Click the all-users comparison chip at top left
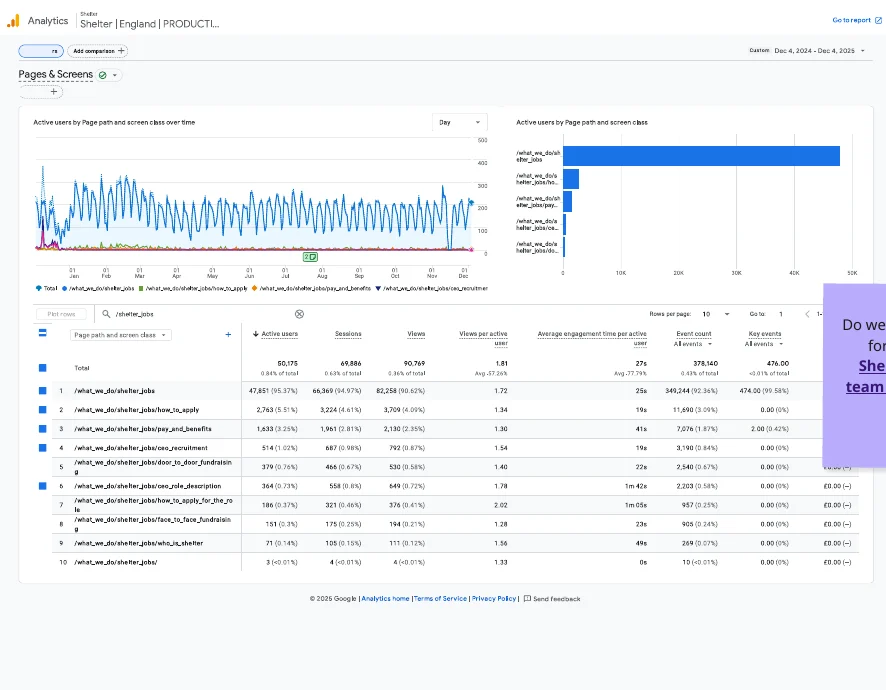The width and height of the screenshot is (886, 690). click(x=41, y=51)
